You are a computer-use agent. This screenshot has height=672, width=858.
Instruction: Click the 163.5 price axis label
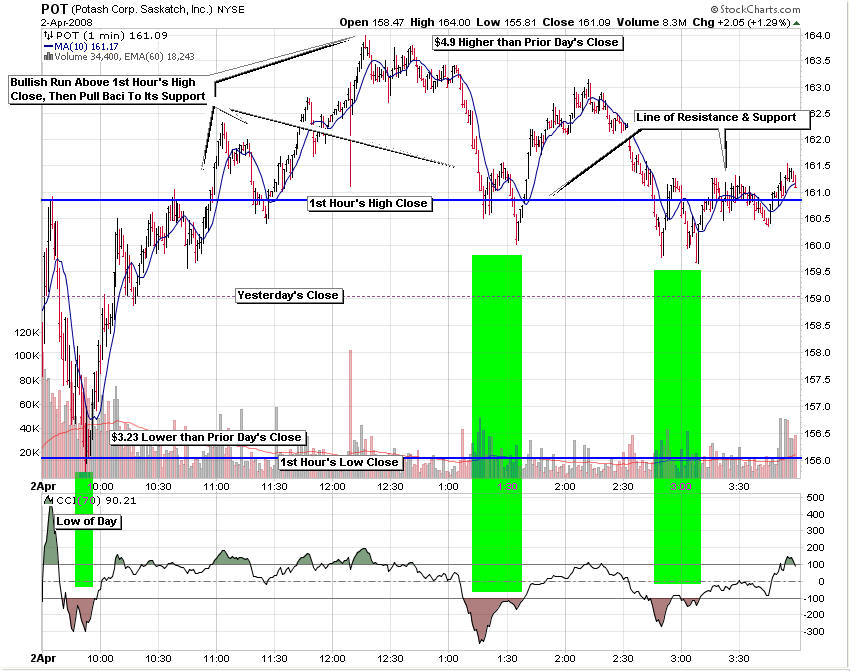click(x=817, y=61)
